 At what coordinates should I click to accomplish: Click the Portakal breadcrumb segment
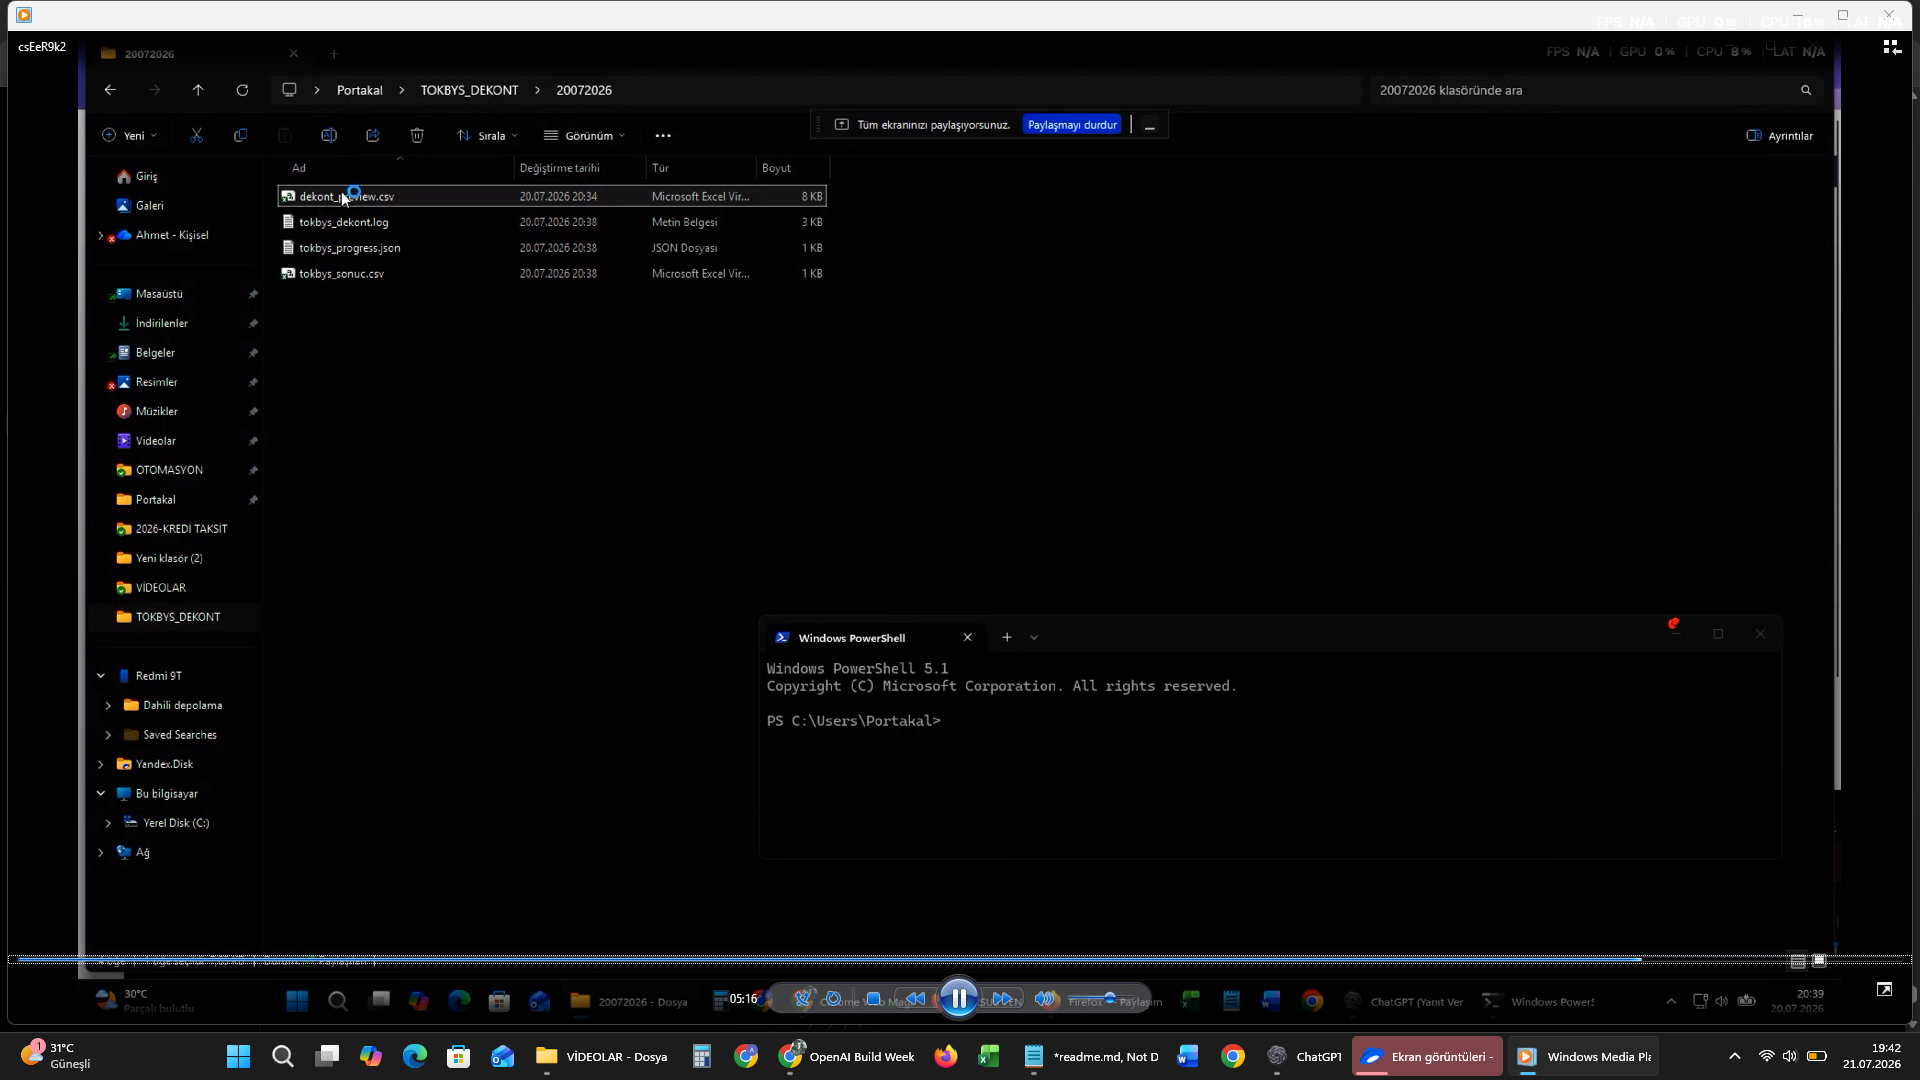click(359, 90)
